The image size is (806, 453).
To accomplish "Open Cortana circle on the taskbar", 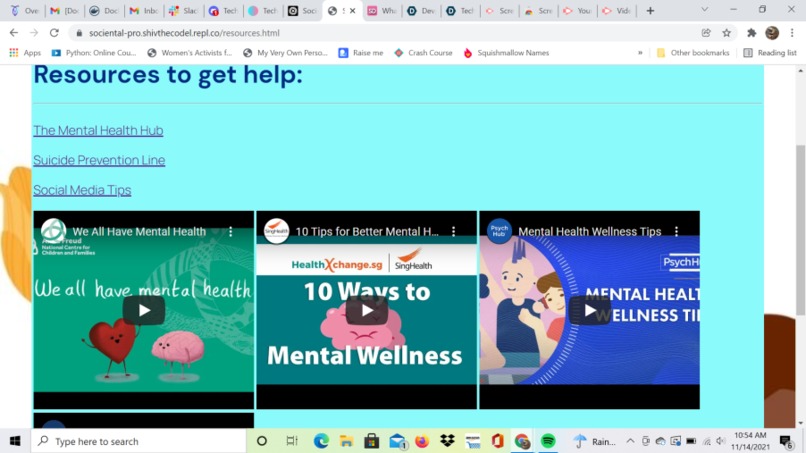I will (262, 441).
